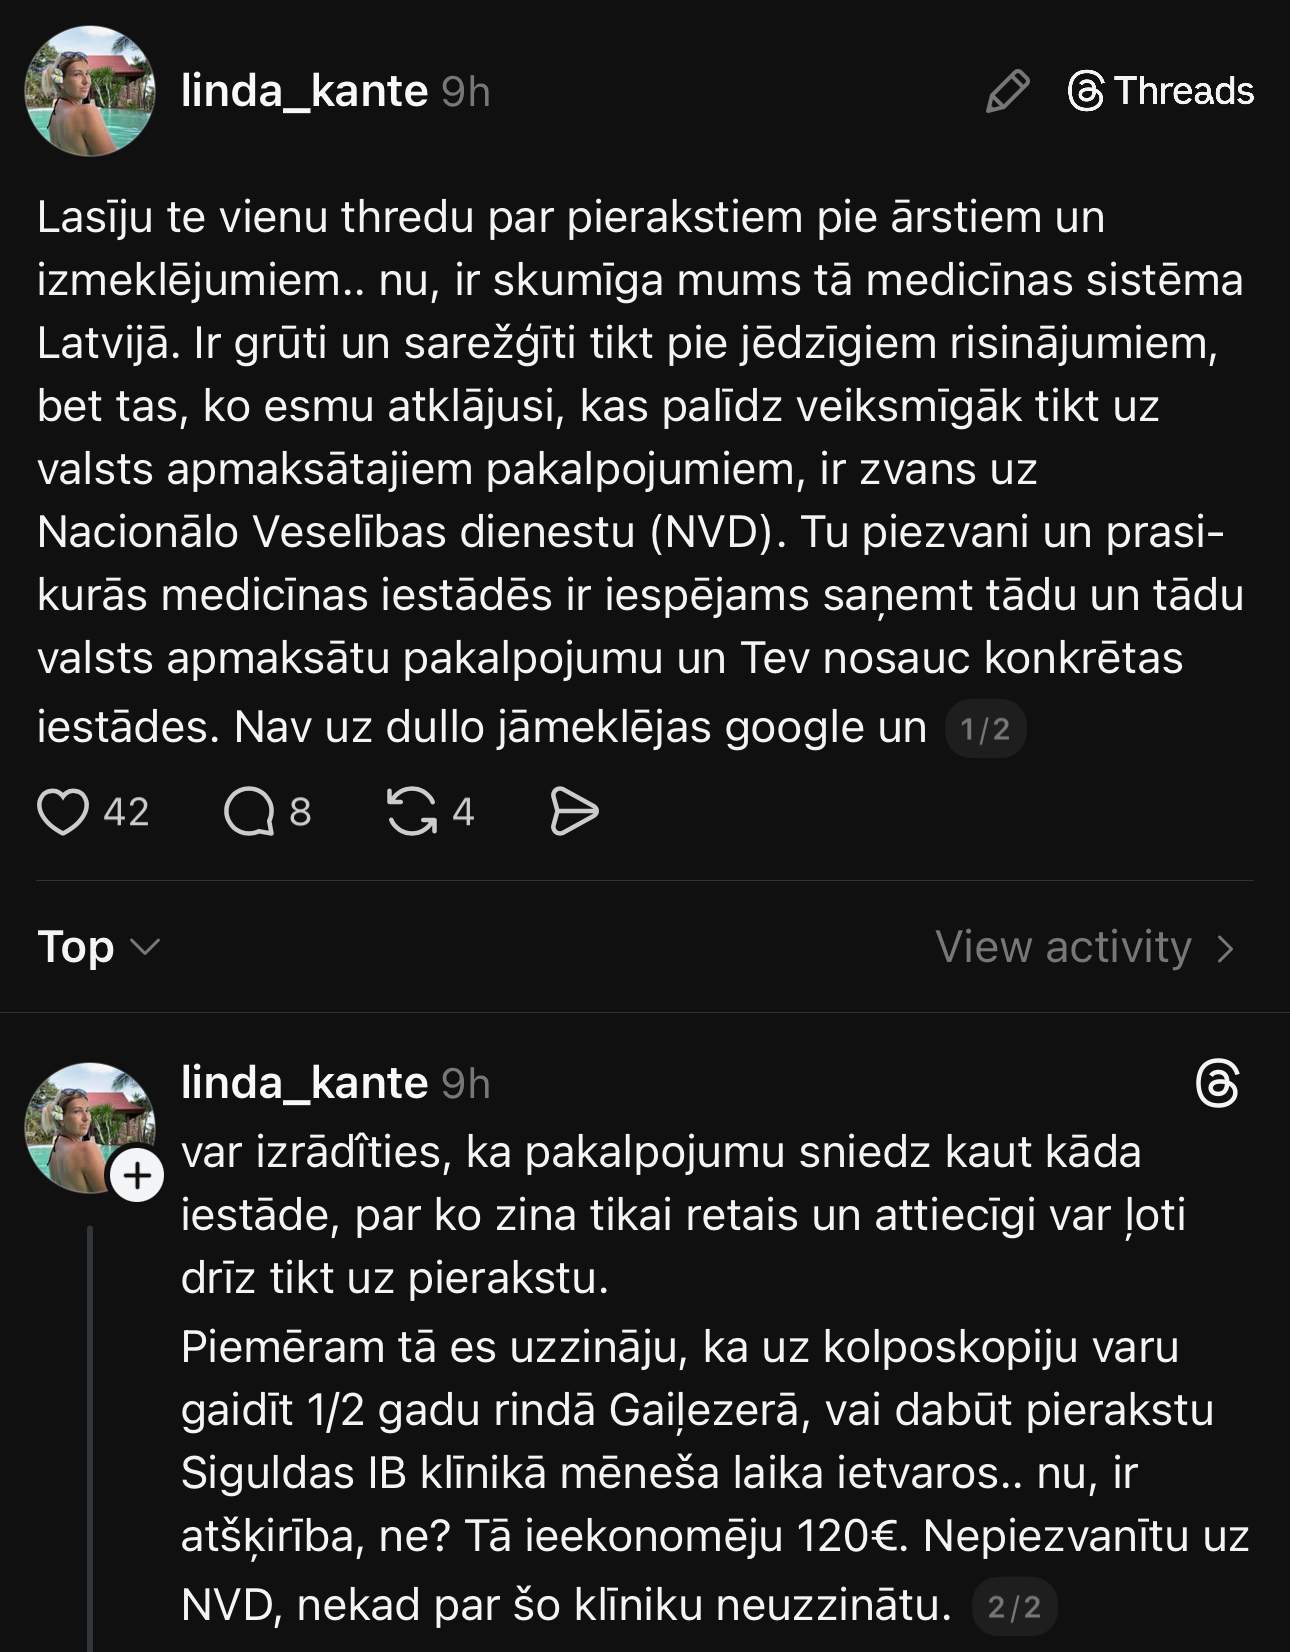Share post using paper plane icon

click(574, 811)
